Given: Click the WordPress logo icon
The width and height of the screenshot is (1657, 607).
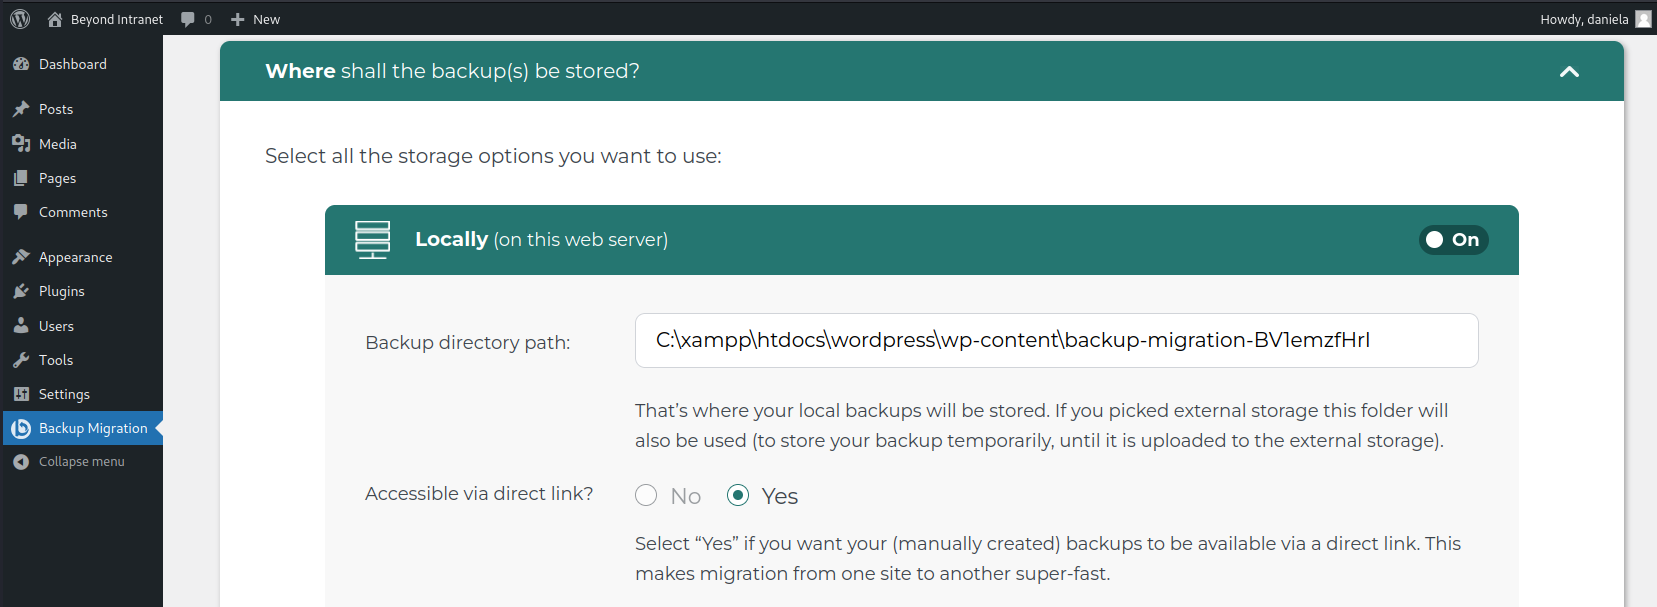Looking at the screenshot, I should [20, 19].
